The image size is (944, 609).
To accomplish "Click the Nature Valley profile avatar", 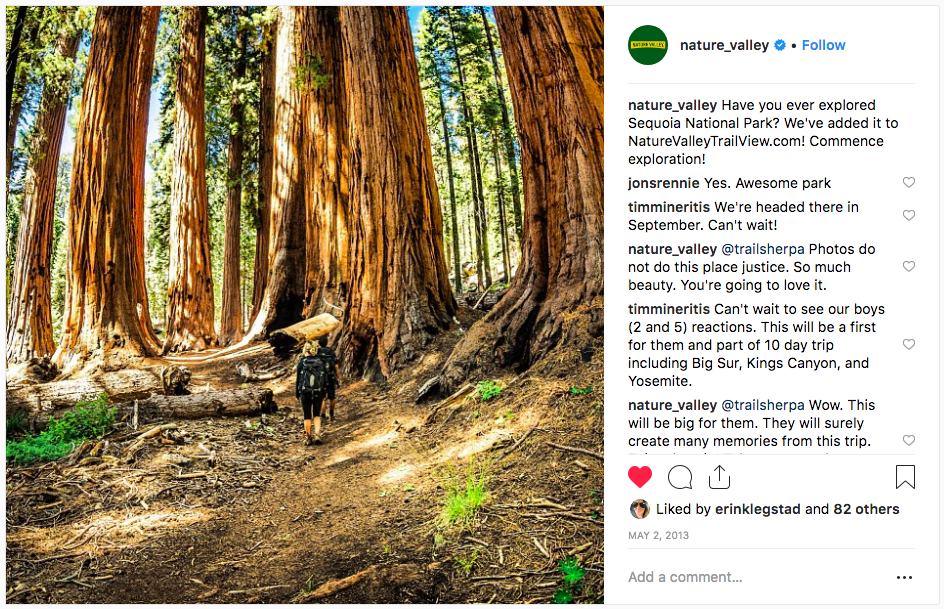I will (648, 45).
